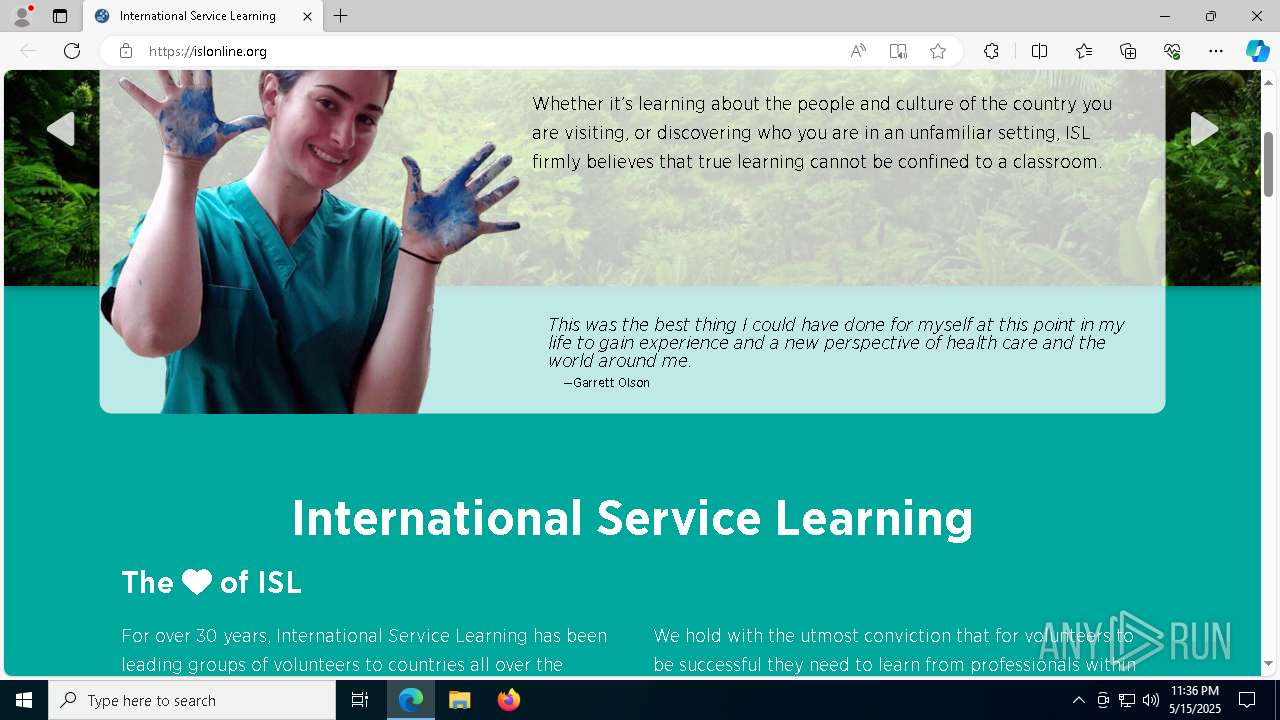Launch File Explorer from the taskbar

click(460, 700)
